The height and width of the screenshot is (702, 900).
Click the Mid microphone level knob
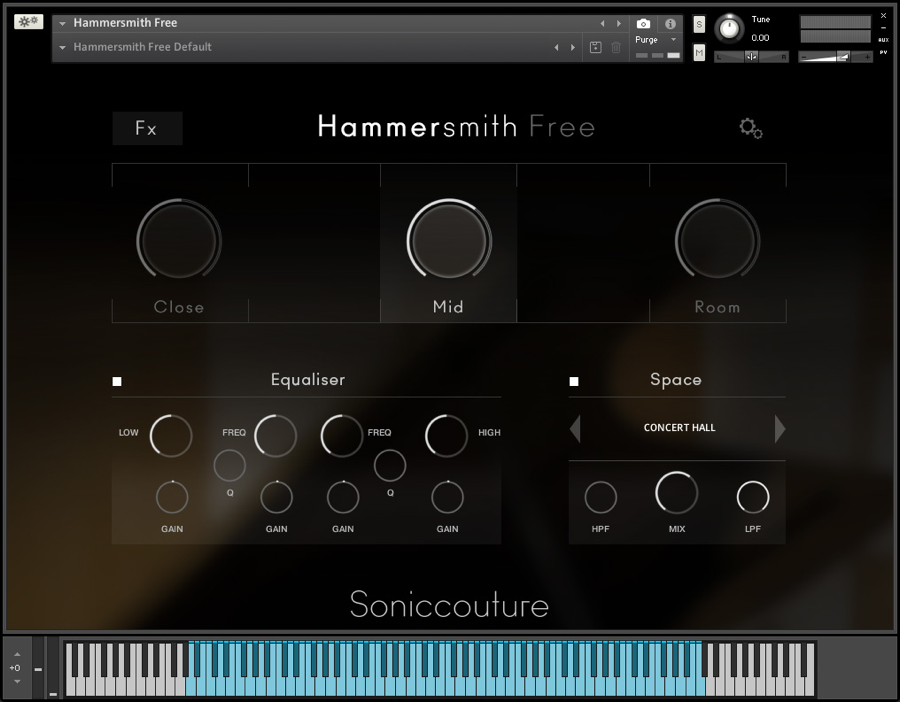449,241
